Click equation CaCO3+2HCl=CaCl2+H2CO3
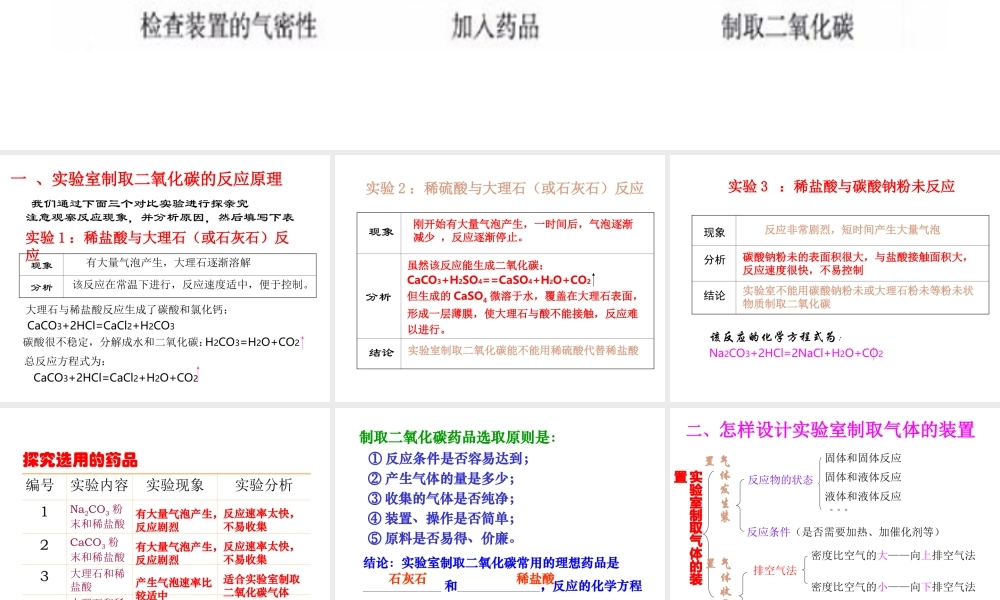 click(101, 325)
